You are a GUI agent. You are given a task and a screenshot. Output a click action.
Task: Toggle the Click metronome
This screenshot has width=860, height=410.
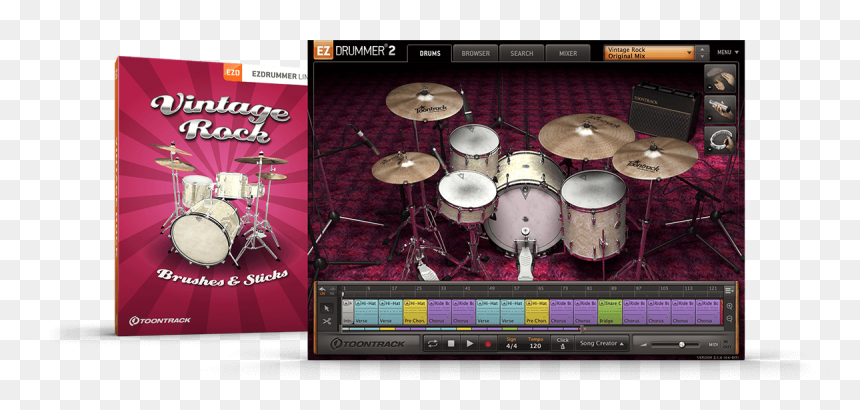coord(563,343)
